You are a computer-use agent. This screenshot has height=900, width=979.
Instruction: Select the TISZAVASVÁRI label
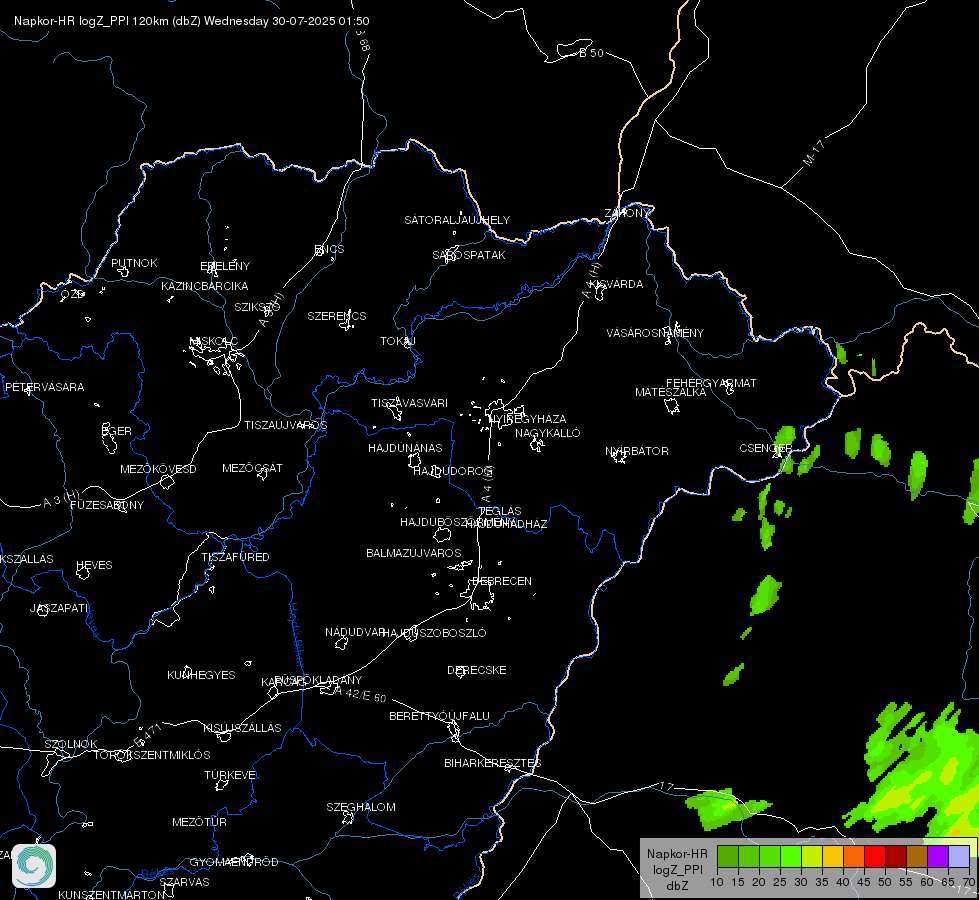[x=410, y=403]
